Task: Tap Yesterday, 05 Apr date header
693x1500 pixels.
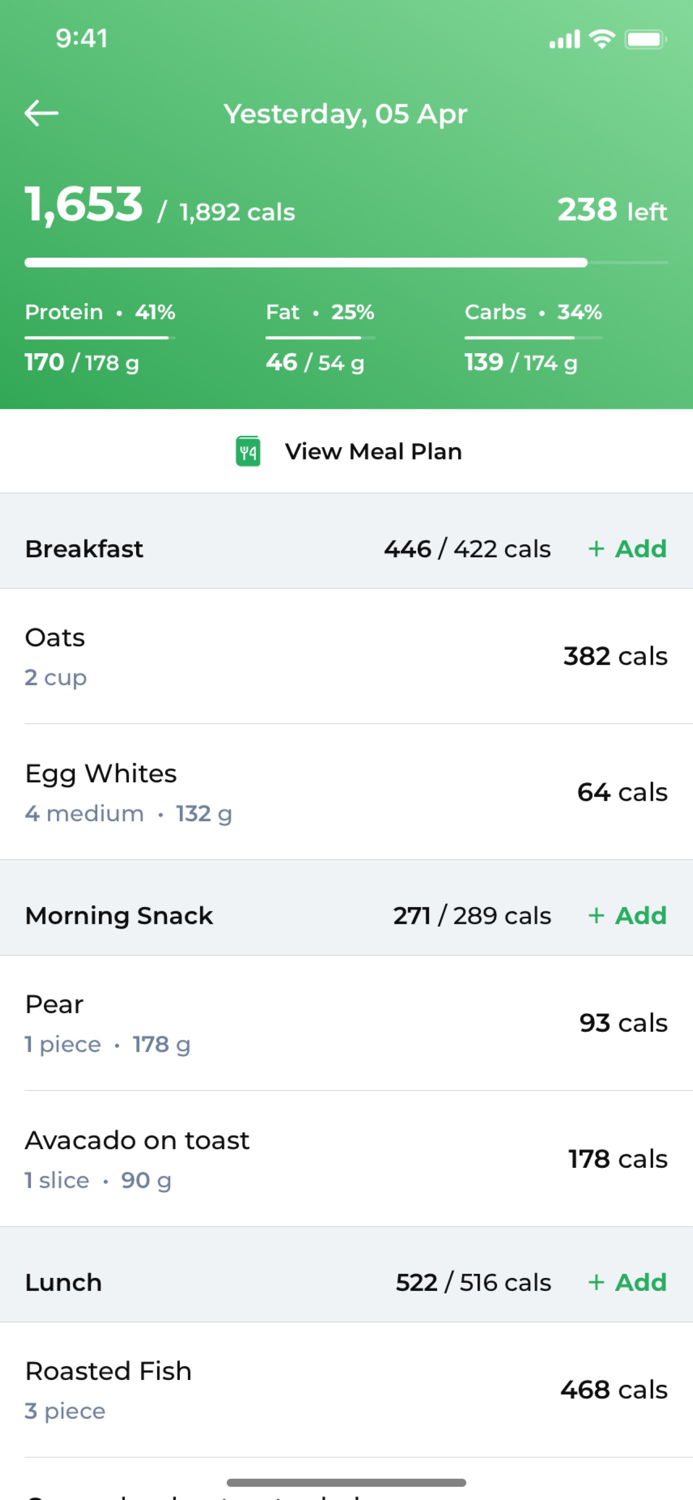Action: (x=346, y=113)
